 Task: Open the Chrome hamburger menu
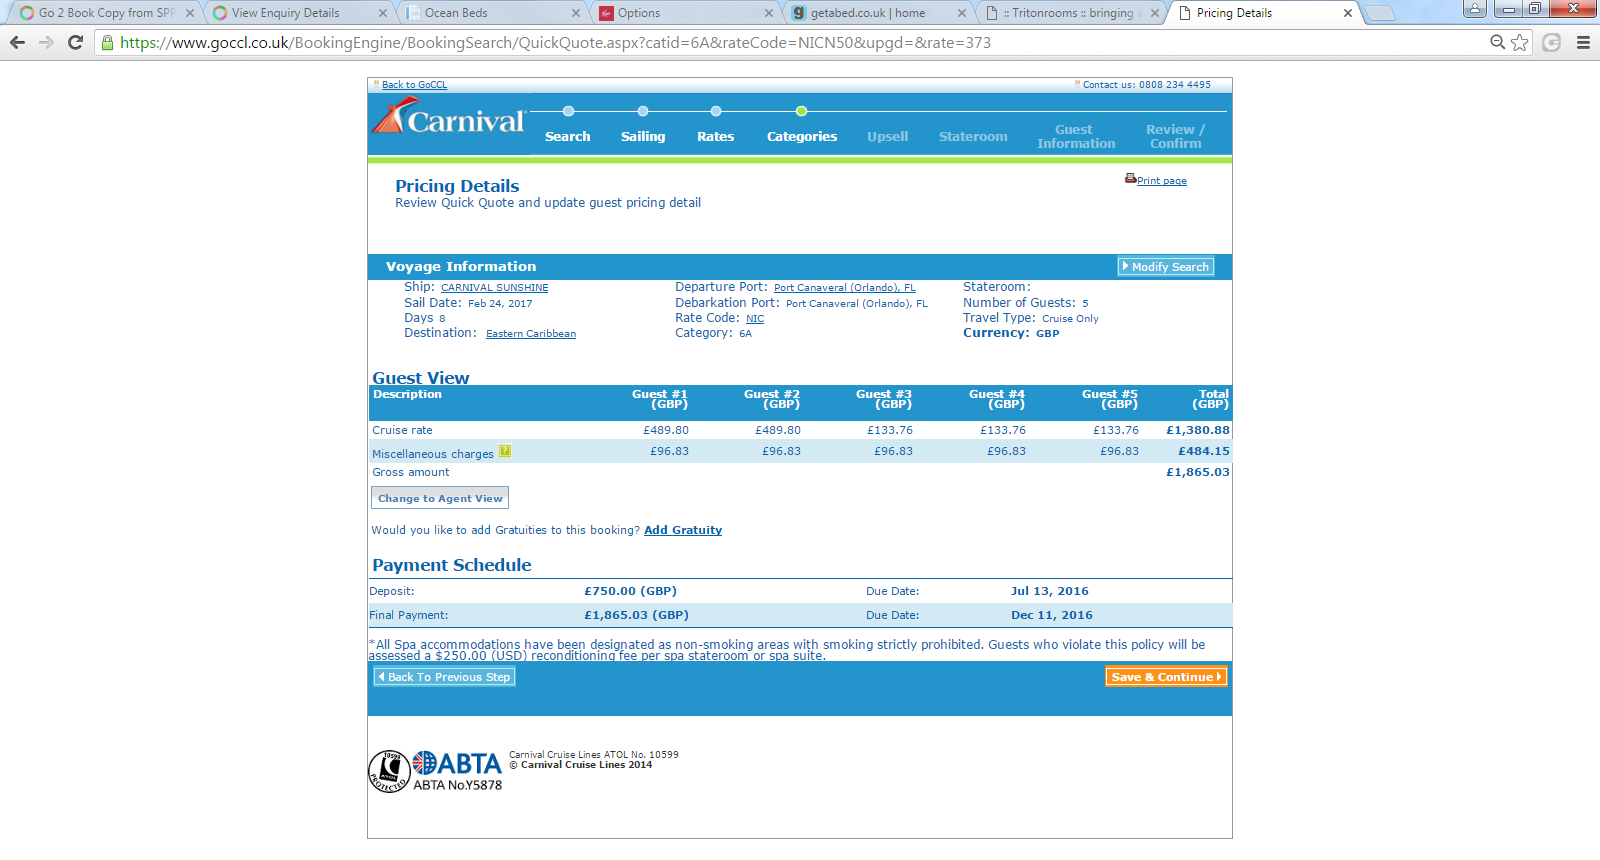point(1583,42)
